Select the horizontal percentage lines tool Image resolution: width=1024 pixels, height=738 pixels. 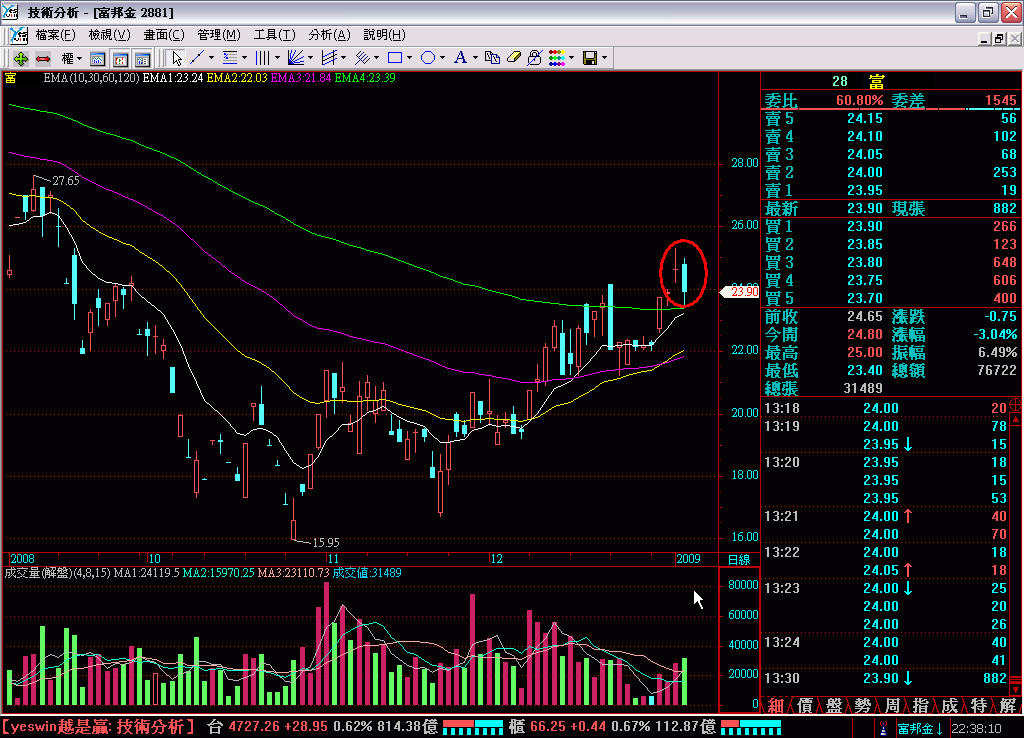pyautogui.click(x=230, y=58)
